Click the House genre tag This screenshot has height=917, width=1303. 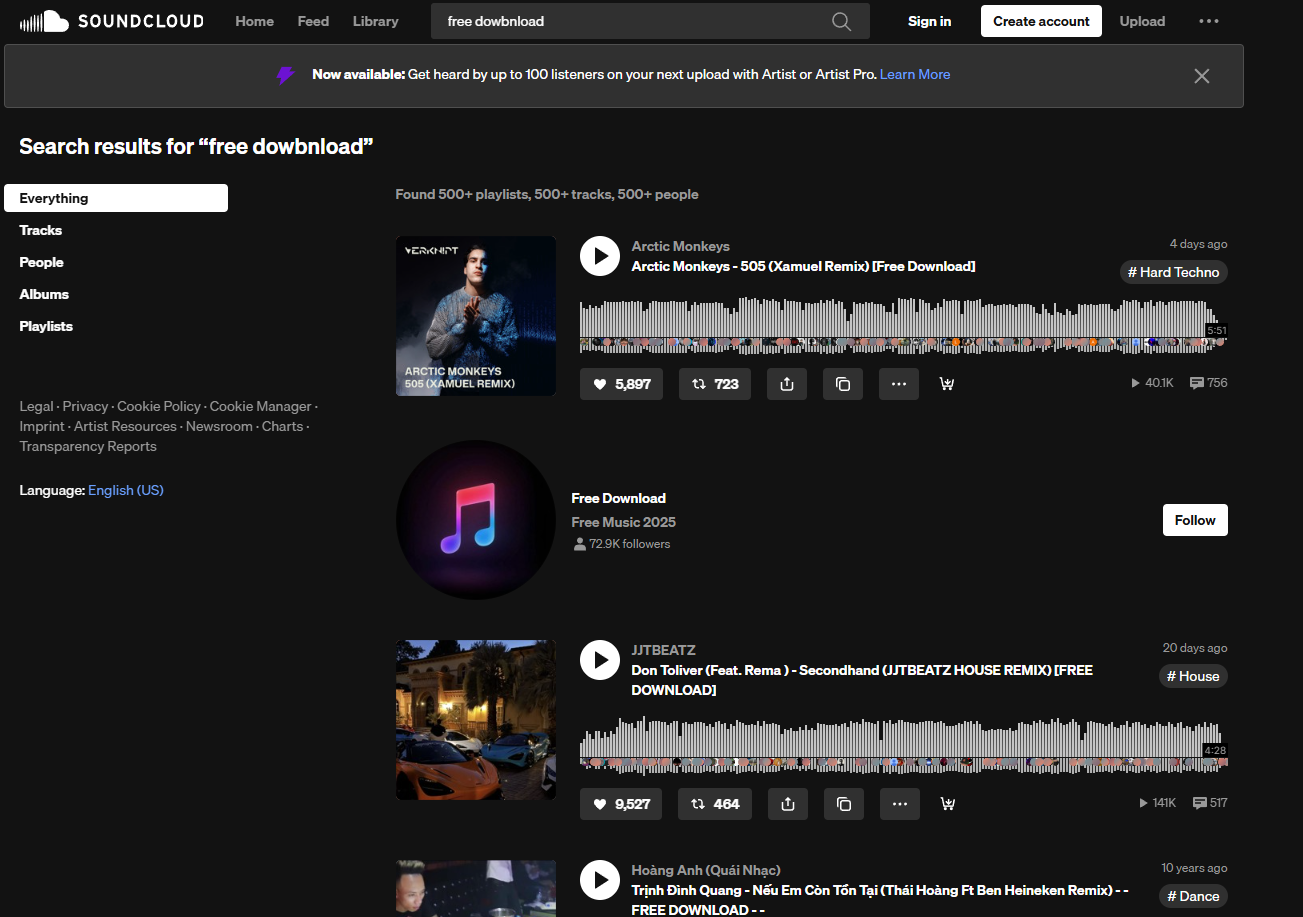click(x=1193, y=676)
